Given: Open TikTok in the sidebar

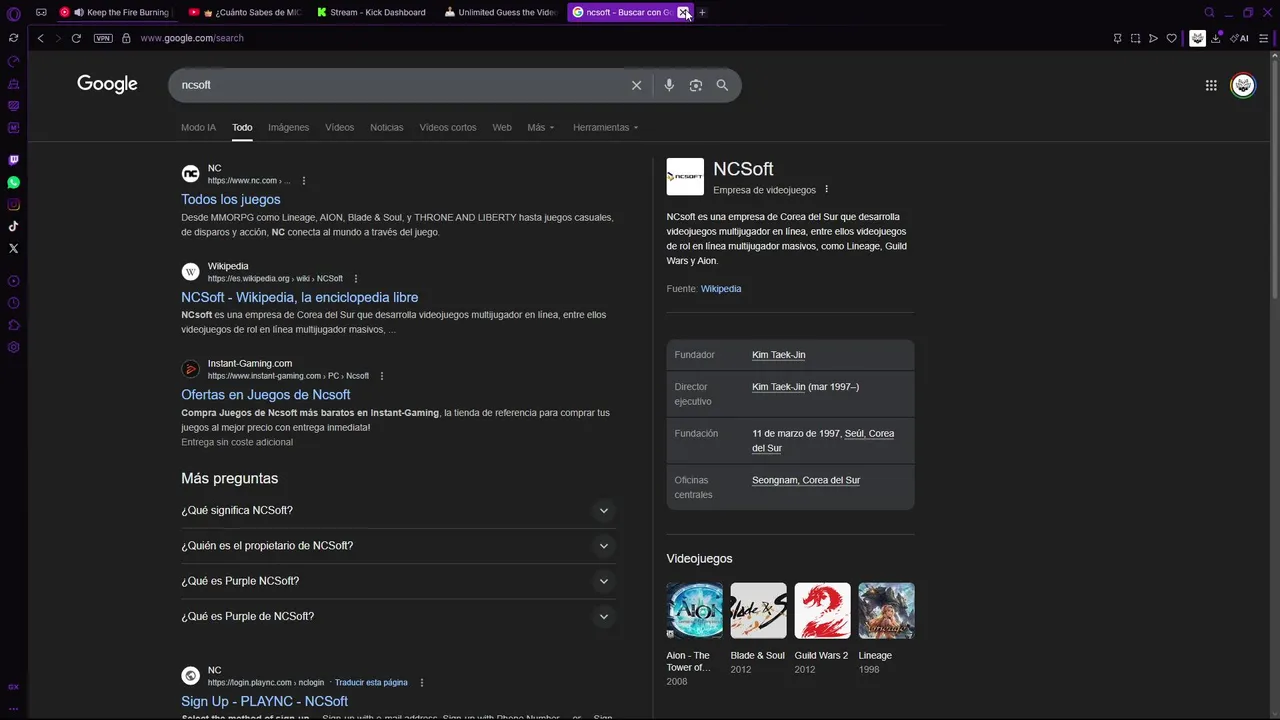Looking at the screenshot, I should coord(13,226).
